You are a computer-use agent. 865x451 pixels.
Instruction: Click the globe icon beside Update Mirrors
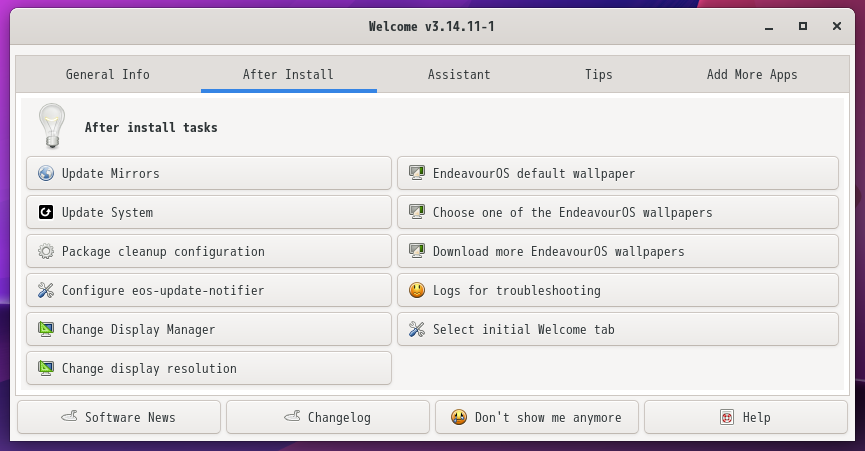(x=46, y=173)
